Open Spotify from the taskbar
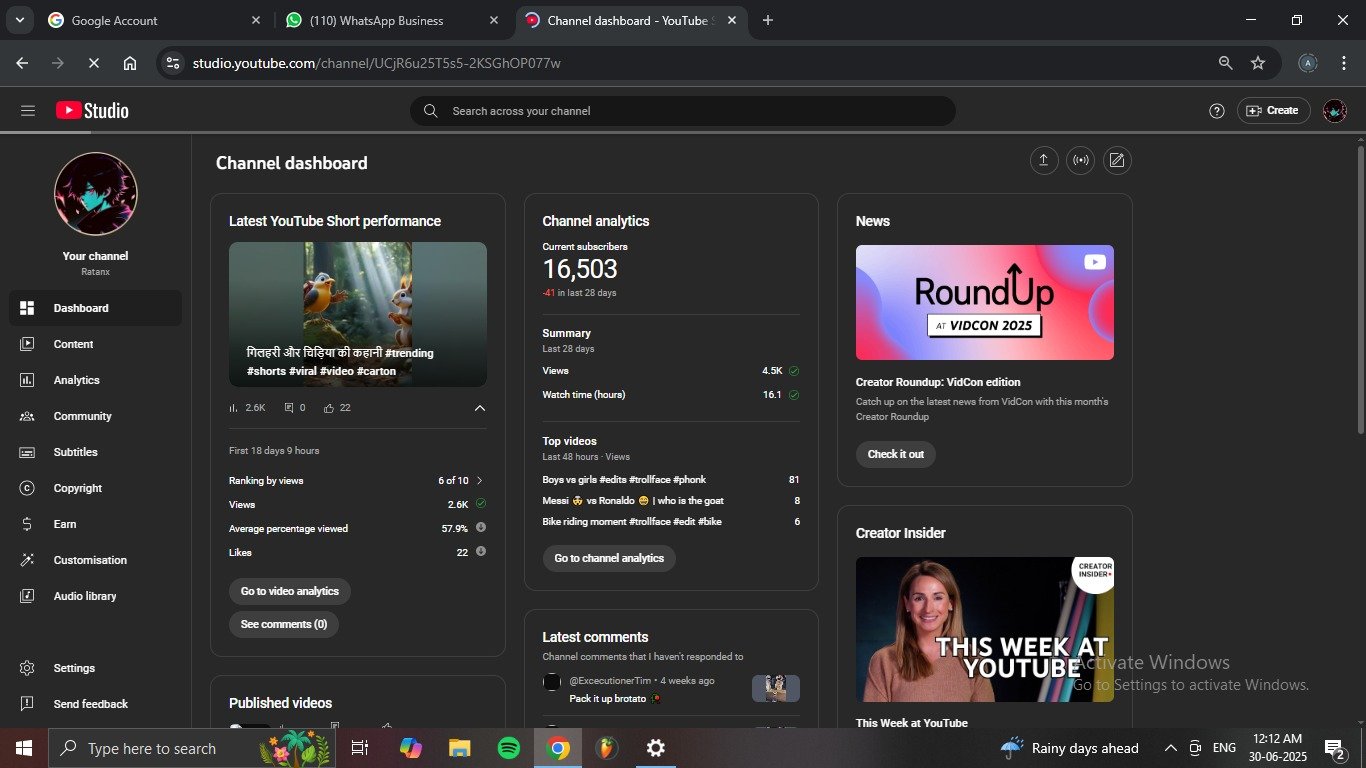 509,748
